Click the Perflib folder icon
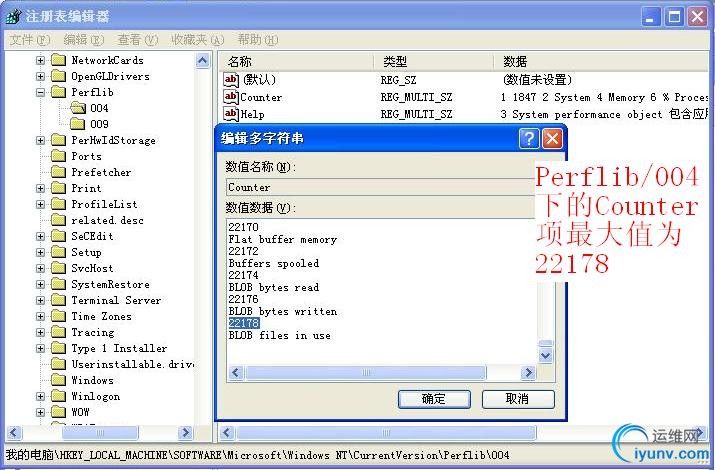 click(58, 92)
